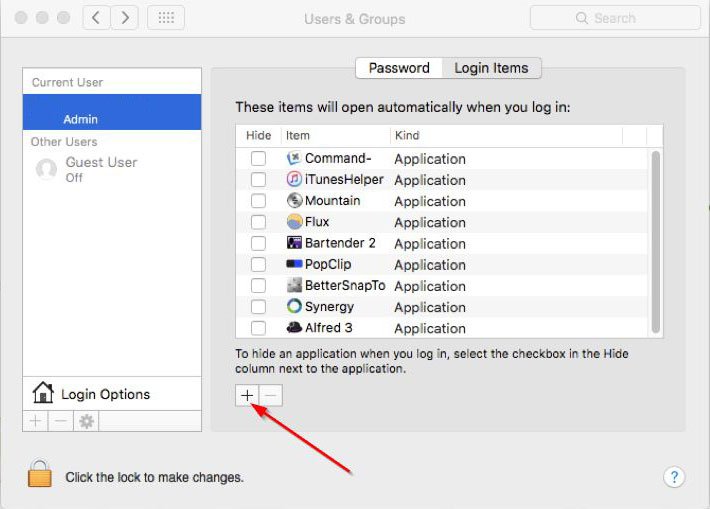Open help with the question mark button
The width and height of the screenshot is (710, 509).
click(674, 477)
